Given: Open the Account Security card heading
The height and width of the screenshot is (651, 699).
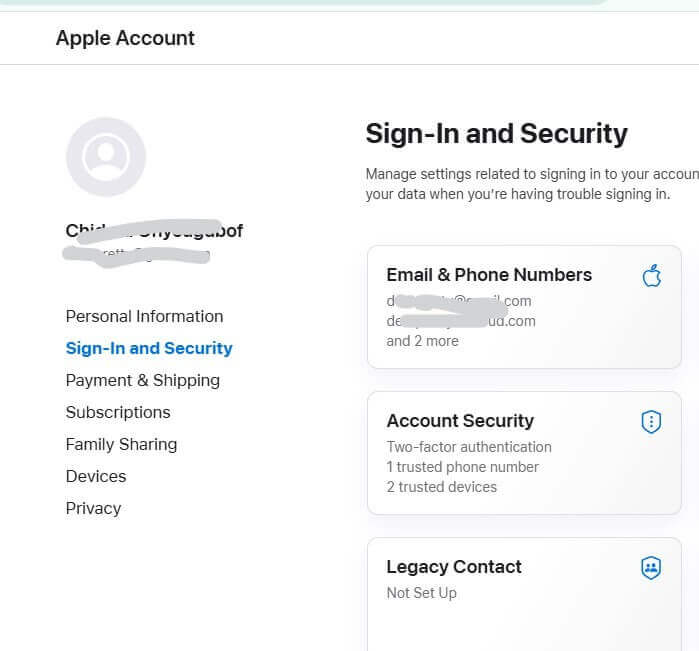Looking at the screenshot, I should pyautogui.click(x=460, y=420).
